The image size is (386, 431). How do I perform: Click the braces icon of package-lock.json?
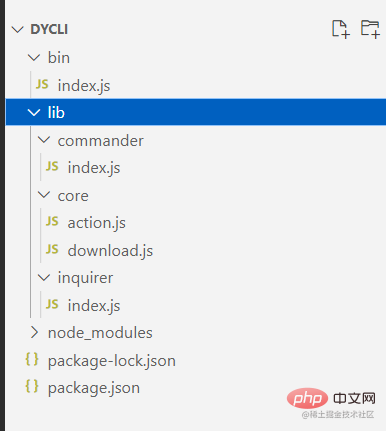click(x=32, y=359)
